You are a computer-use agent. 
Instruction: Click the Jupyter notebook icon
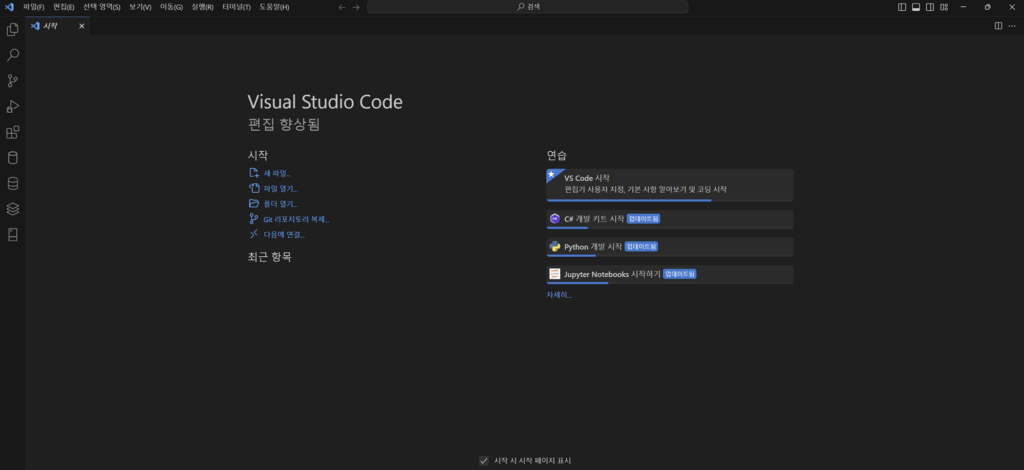(x=555, y=274)
